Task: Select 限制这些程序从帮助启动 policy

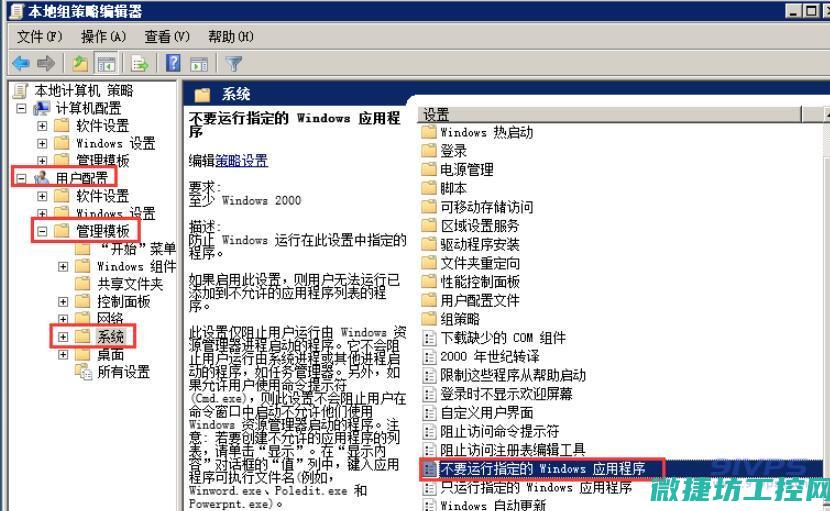Action: click(x=513, y=375)
